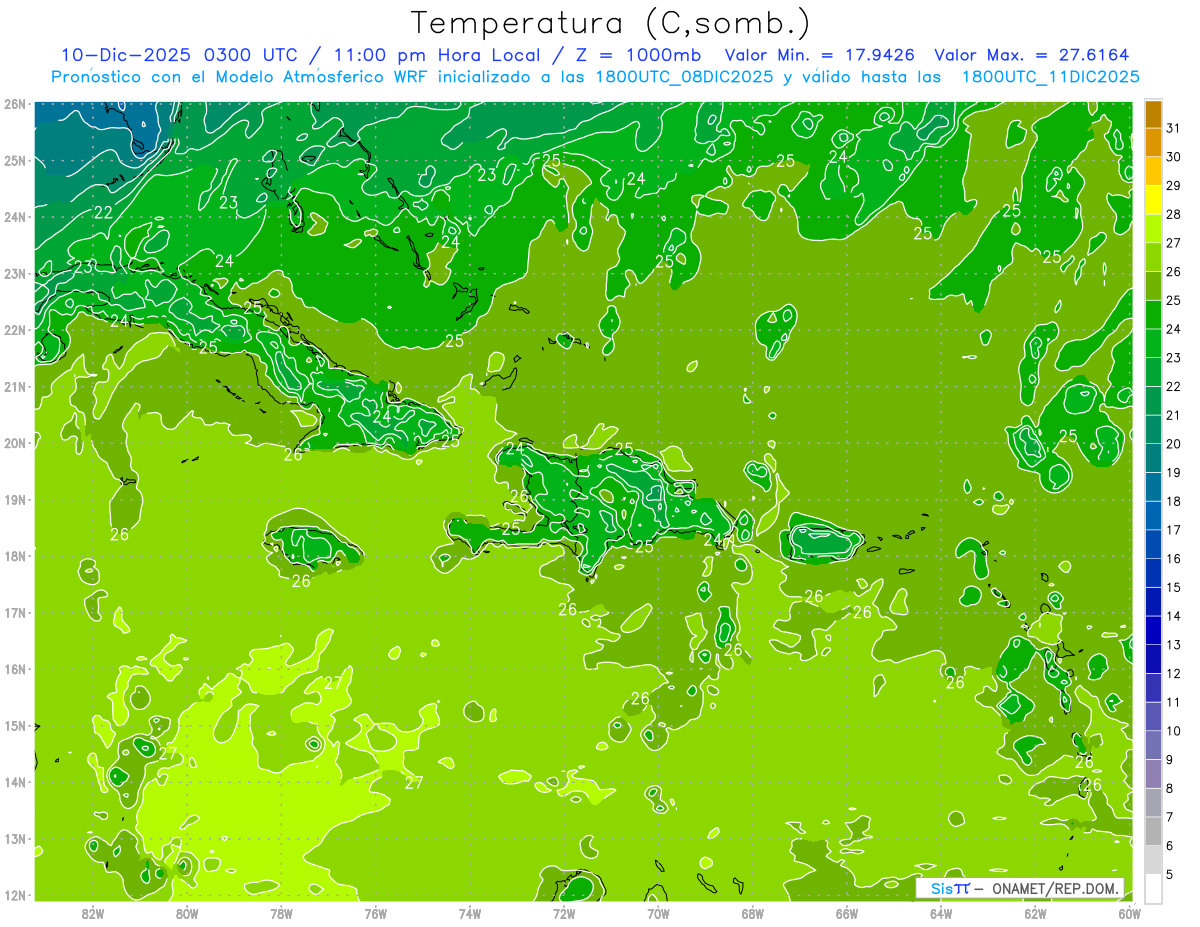Click the 'Z = 1000mb' level text
1200x927 pixels.
click(638, 55)
